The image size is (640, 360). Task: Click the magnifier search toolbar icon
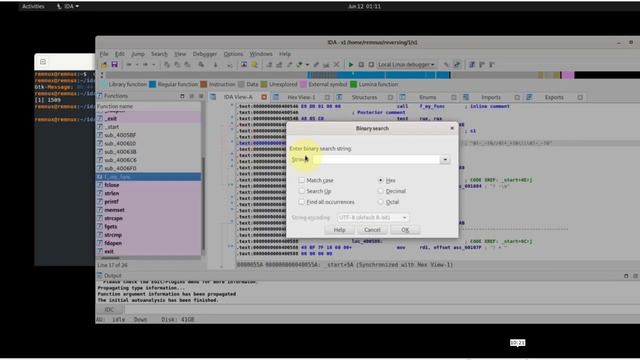(x=201, y=64)
